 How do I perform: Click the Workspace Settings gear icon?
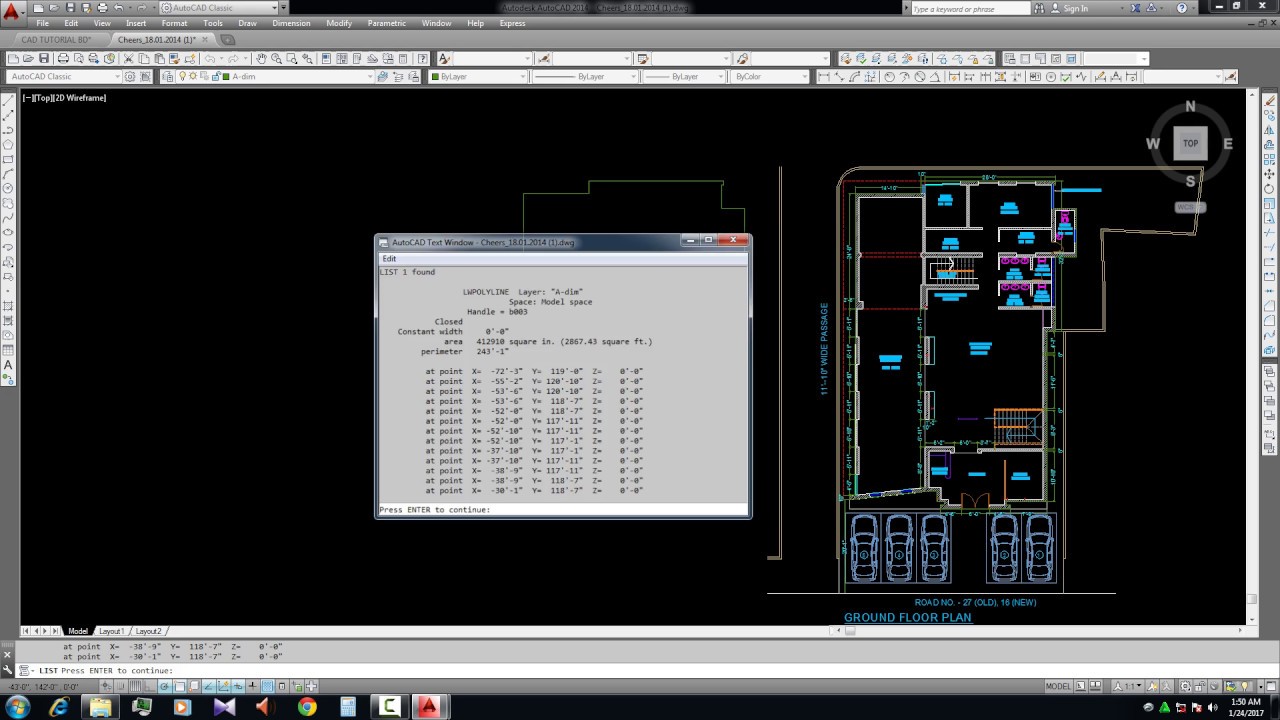[x=130, y=76]
